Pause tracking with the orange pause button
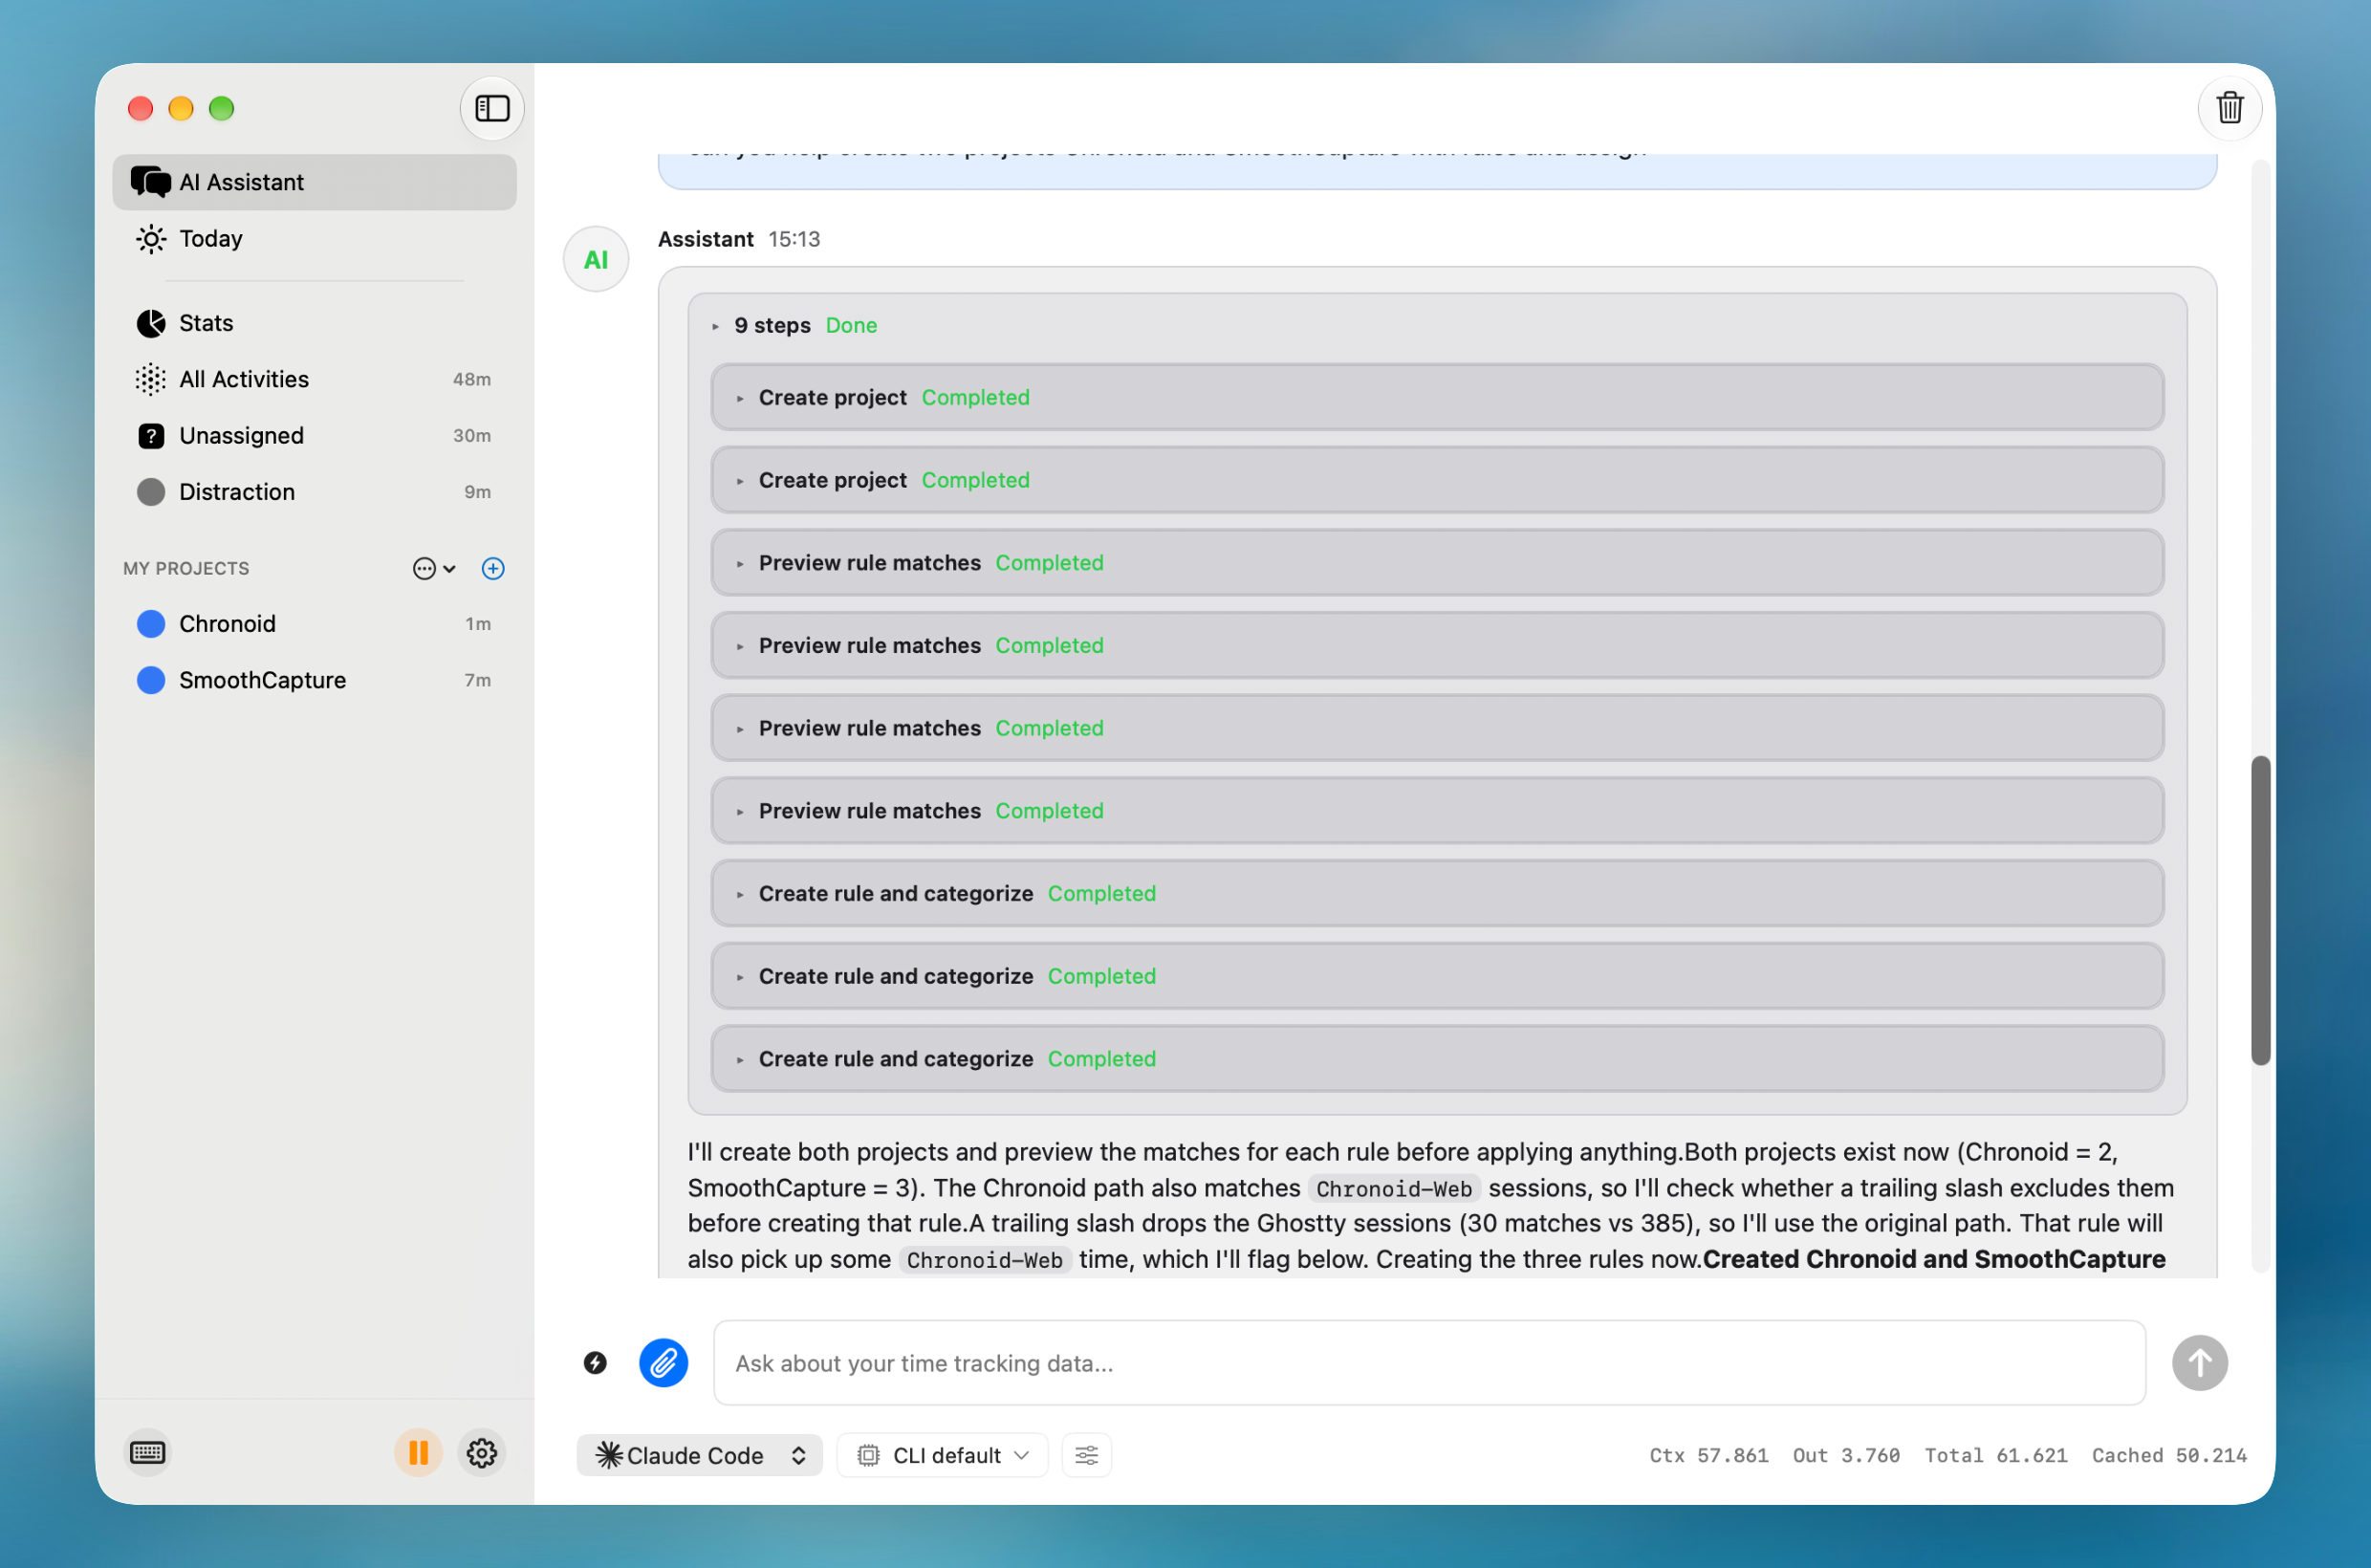 419,1453
